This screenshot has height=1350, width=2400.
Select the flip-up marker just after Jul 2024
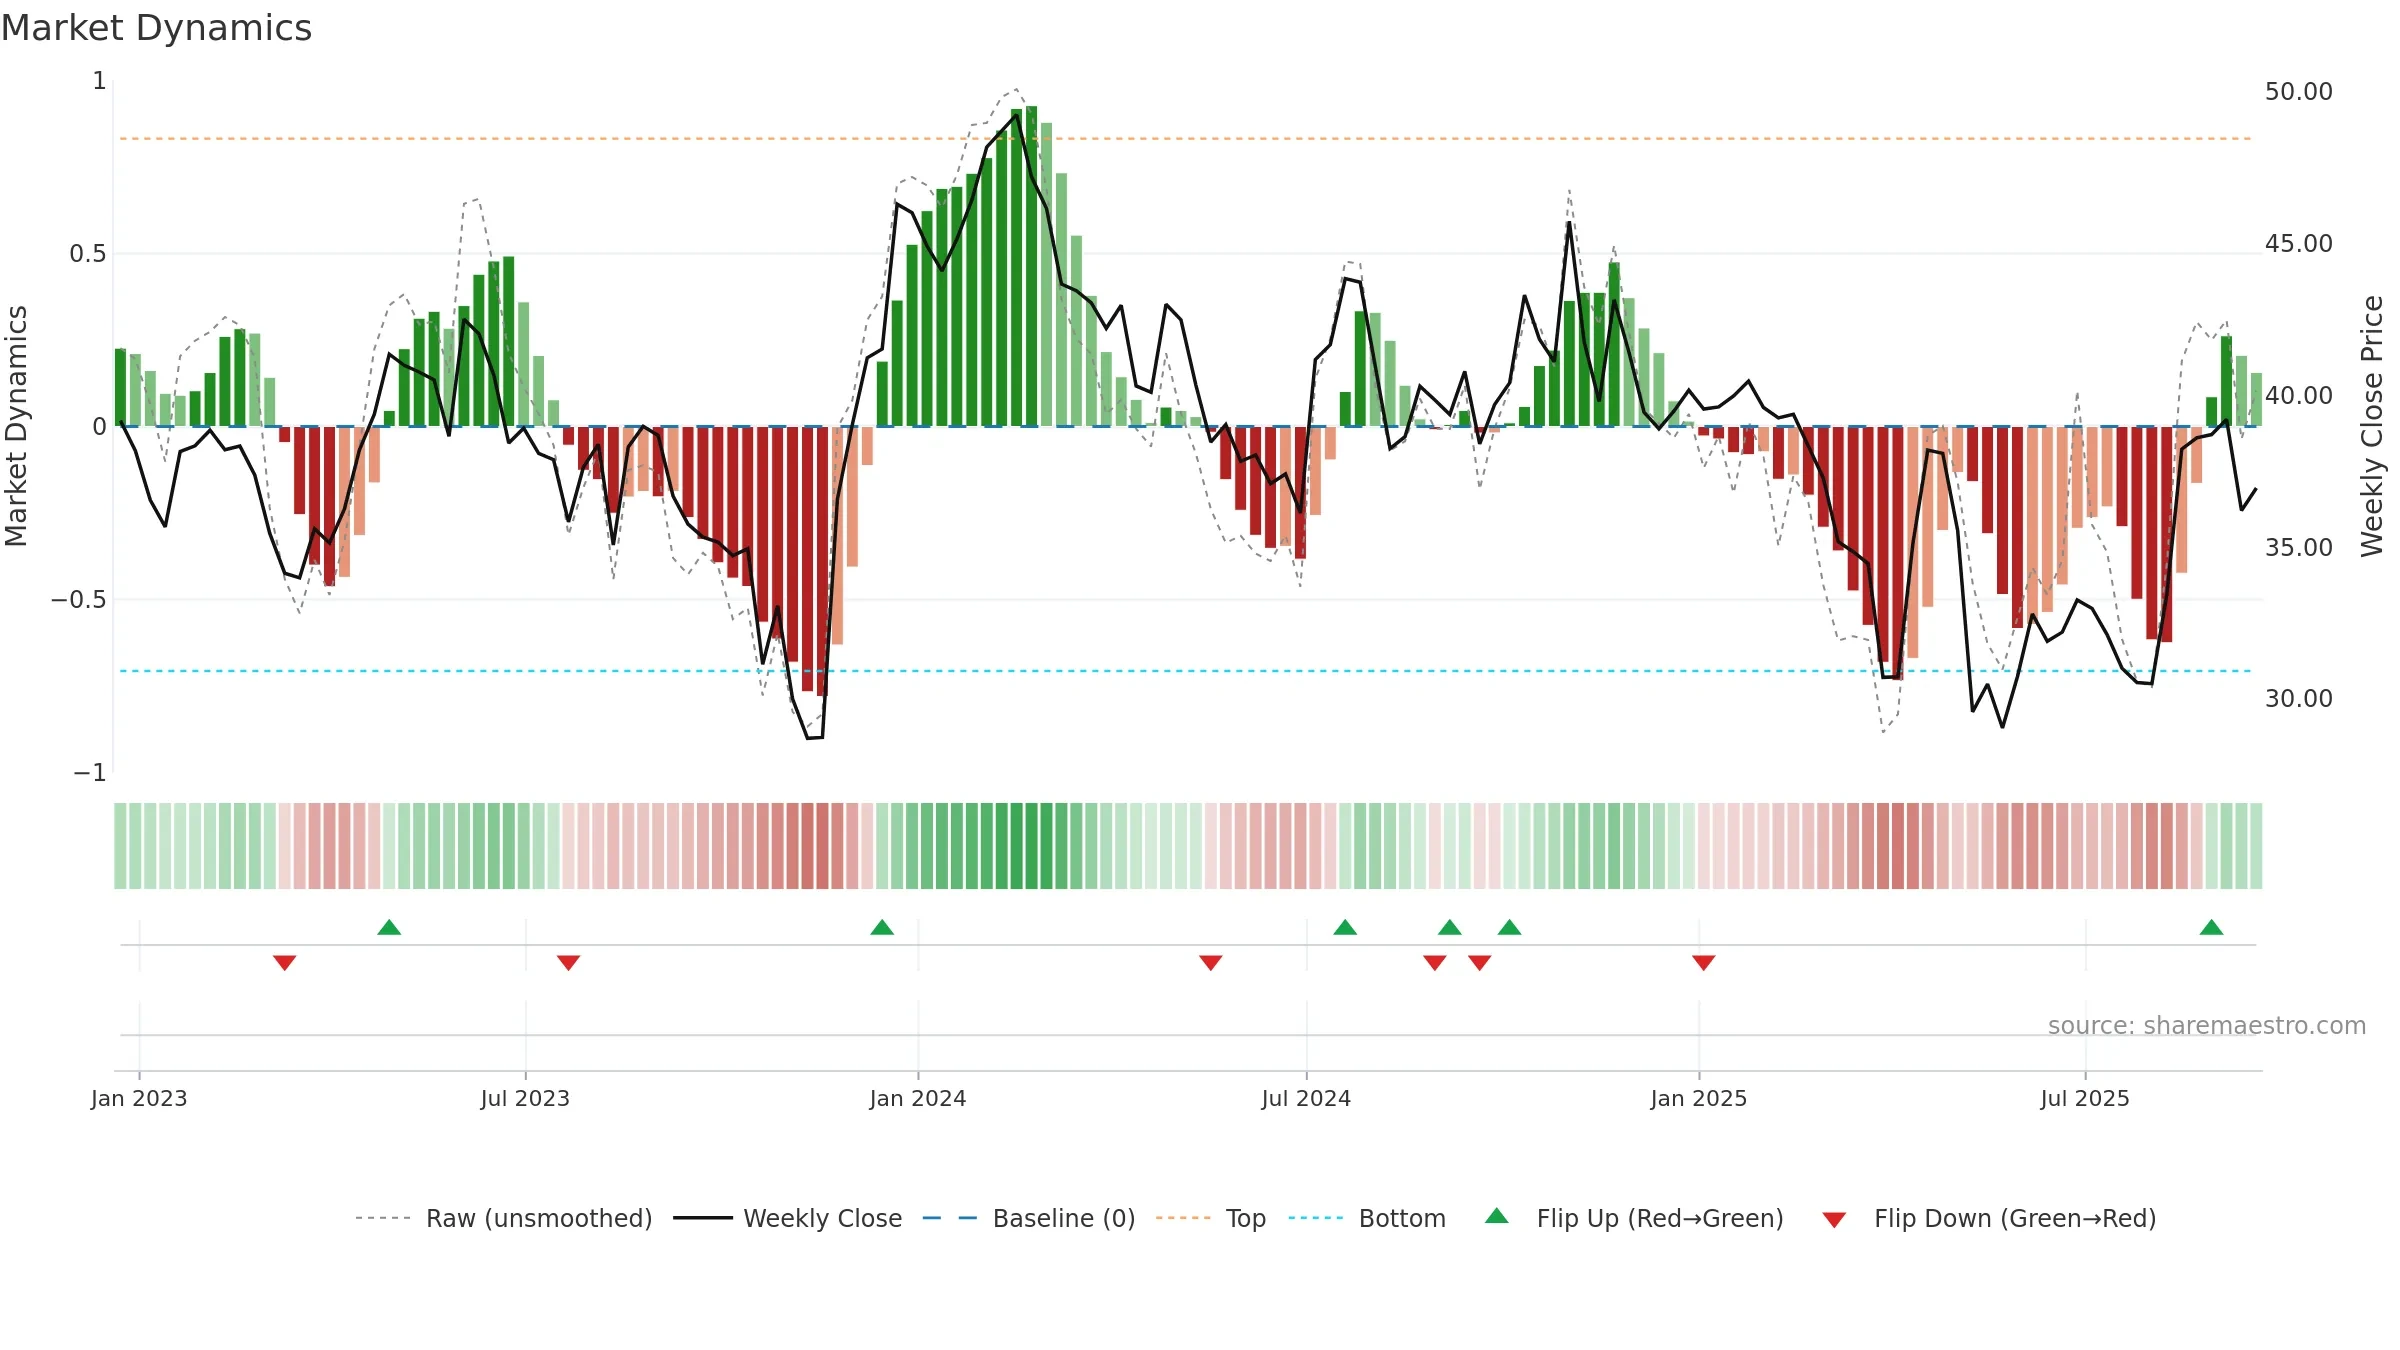pyautogui.click(x=1345, y=927)
